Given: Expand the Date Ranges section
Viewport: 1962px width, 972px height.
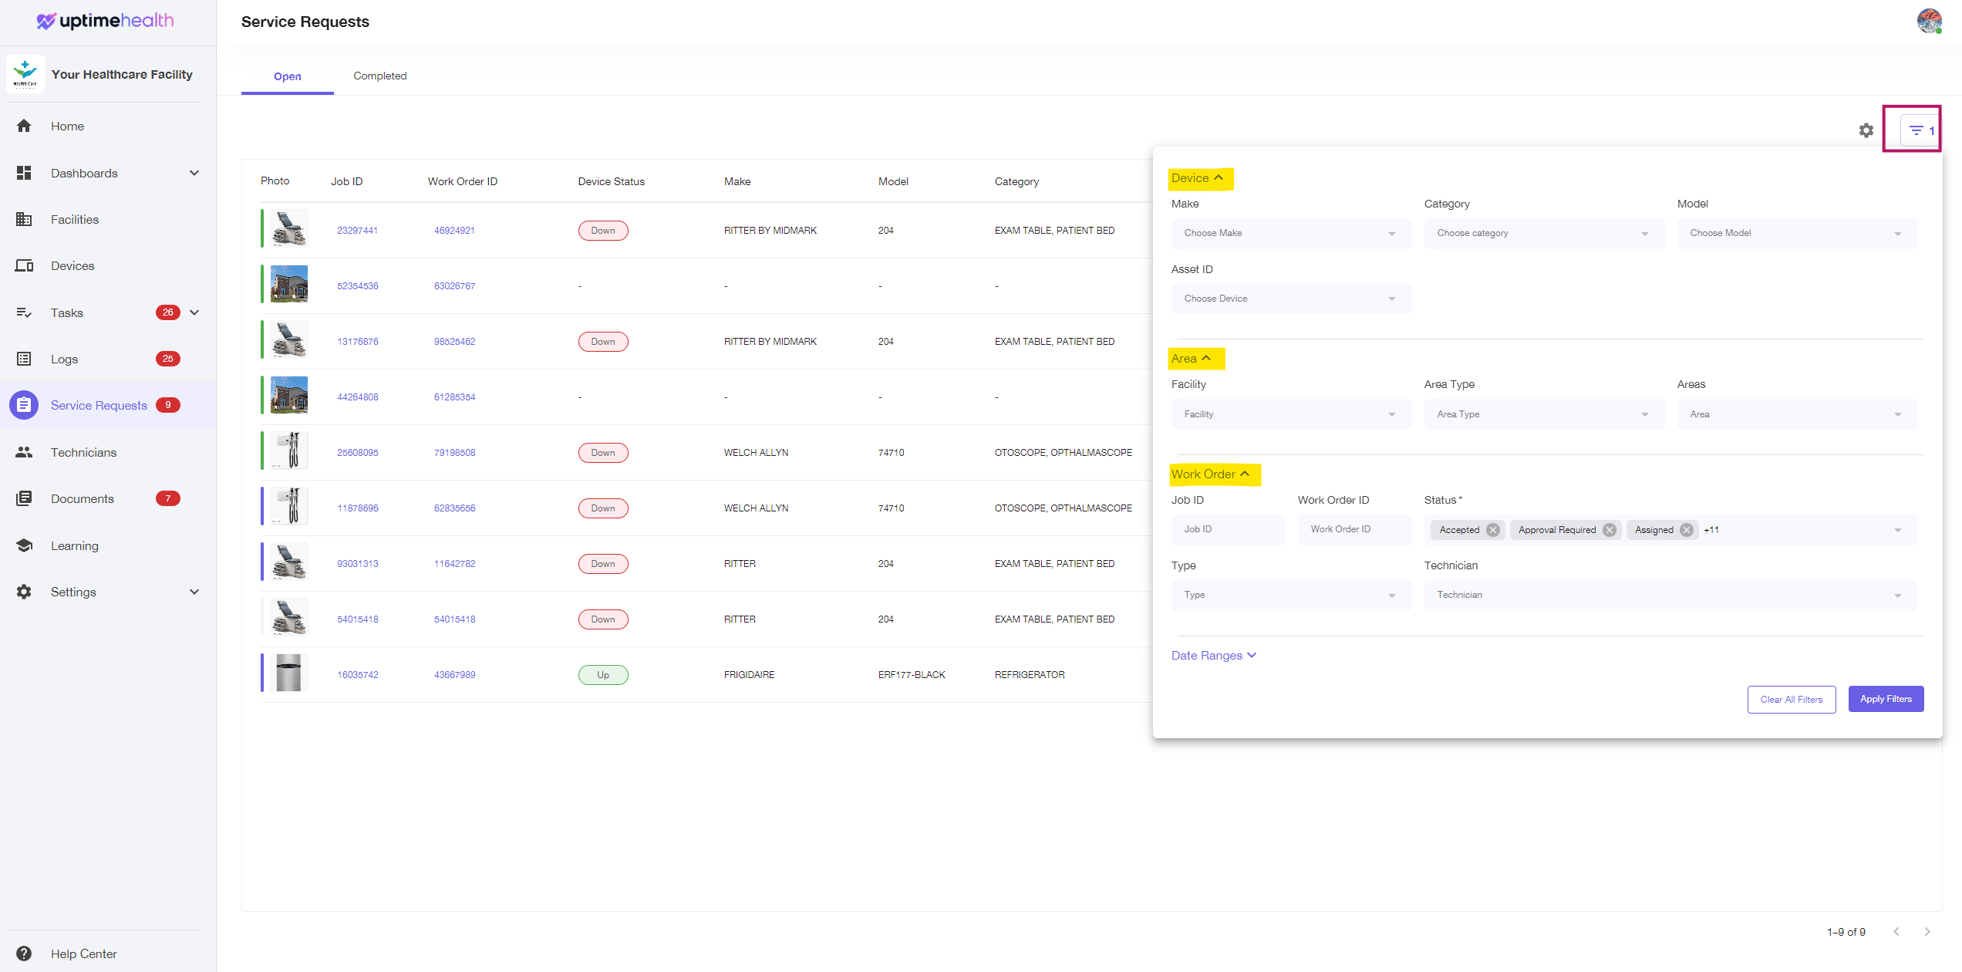Looking at the screenshot, I should (x=1214, y=655).
